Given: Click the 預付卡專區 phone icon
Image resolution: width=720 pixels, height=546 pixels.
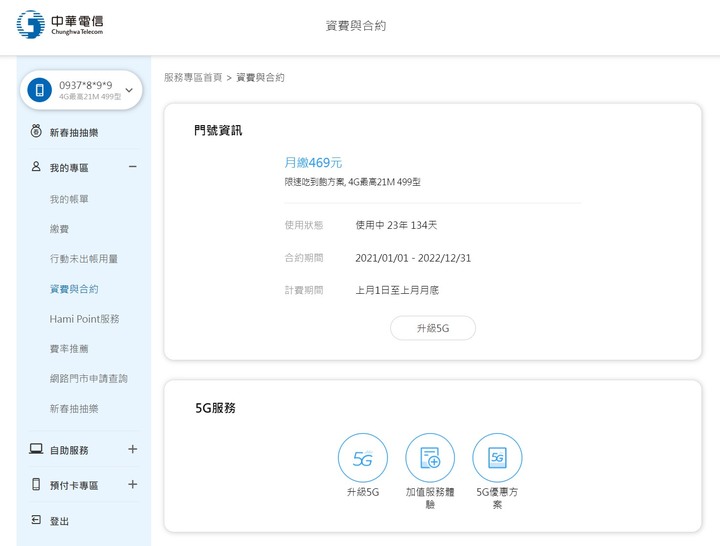Looking at the screenshot, I should 36,484.
